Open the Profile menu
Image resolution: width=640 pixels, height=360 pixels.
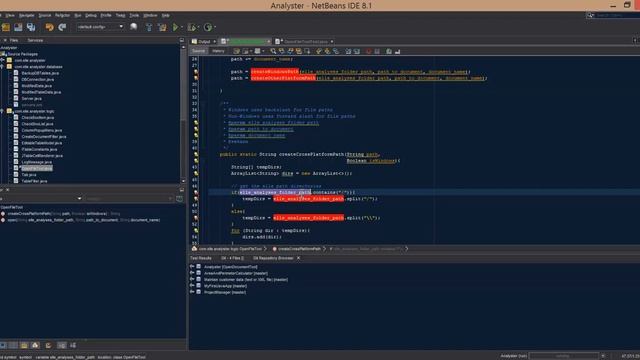[x=106, y=16]
